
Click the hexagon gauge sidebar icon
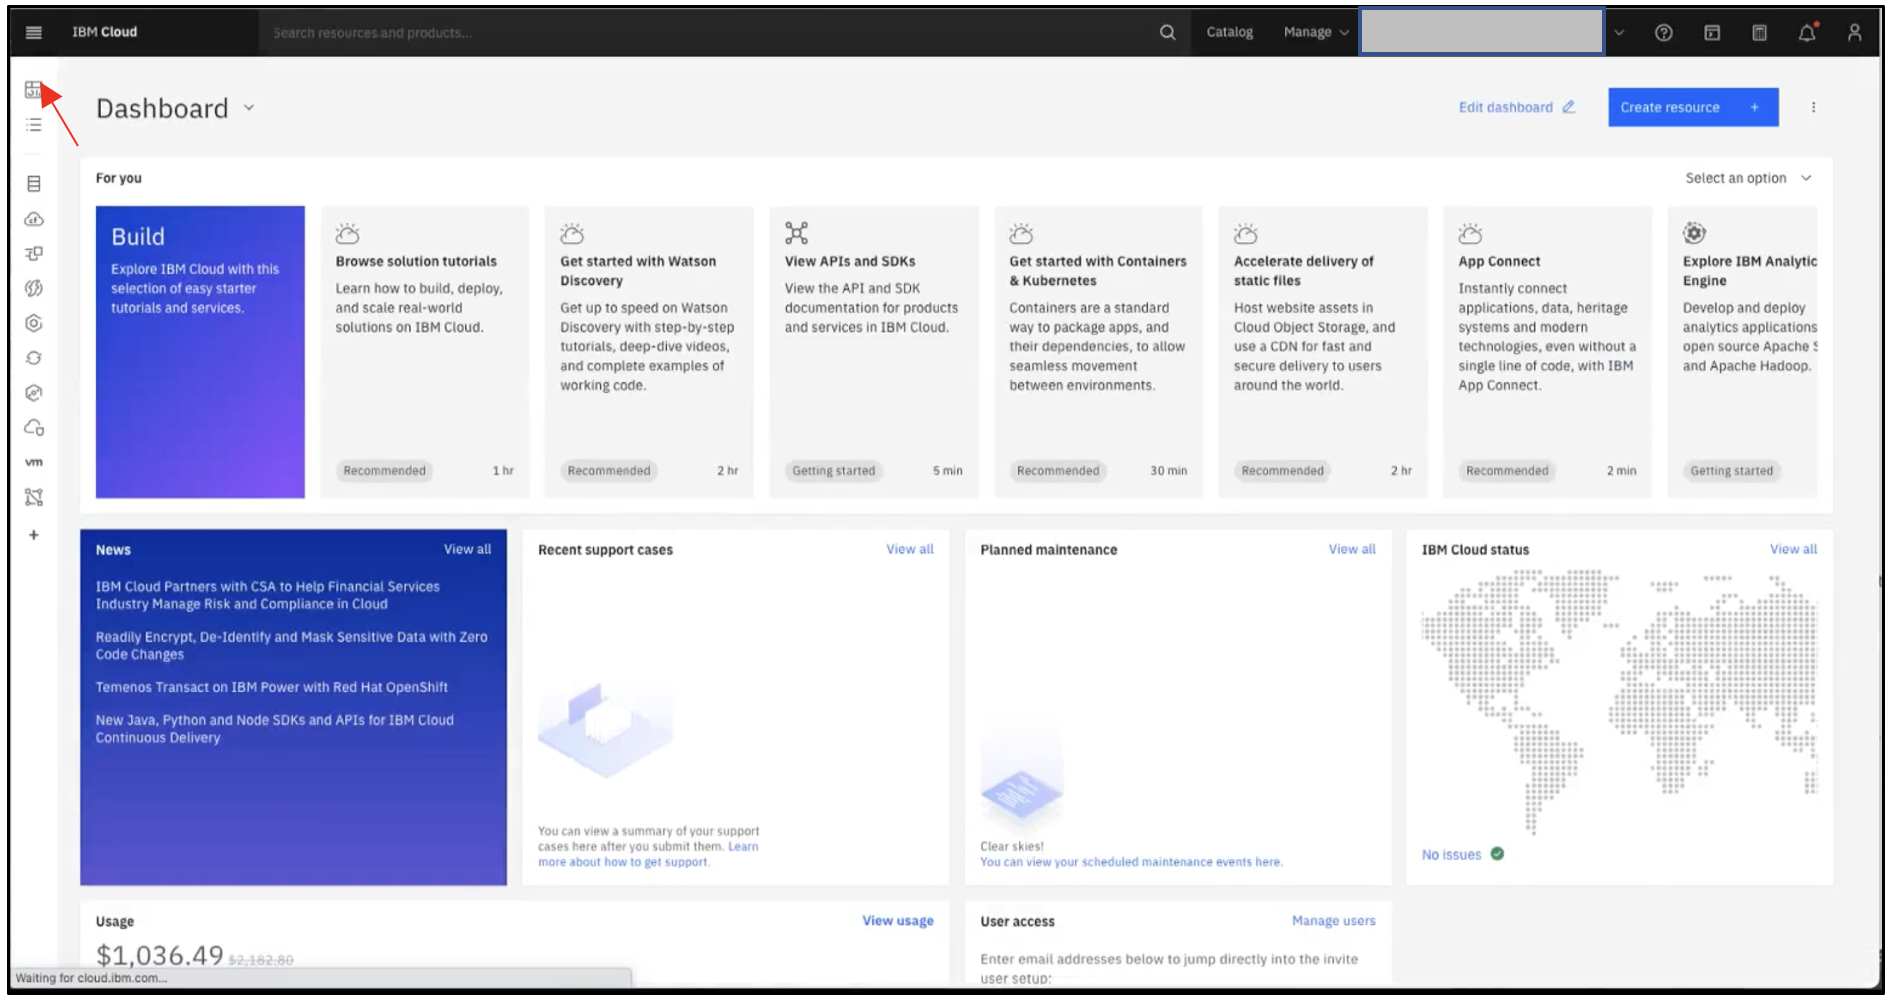point(33,393)
